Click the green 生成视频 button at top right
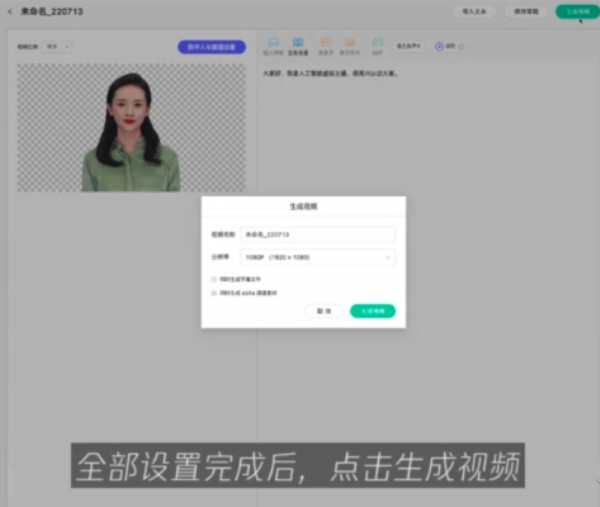Viewport: 600px width, 507px height. click(578, 12)
